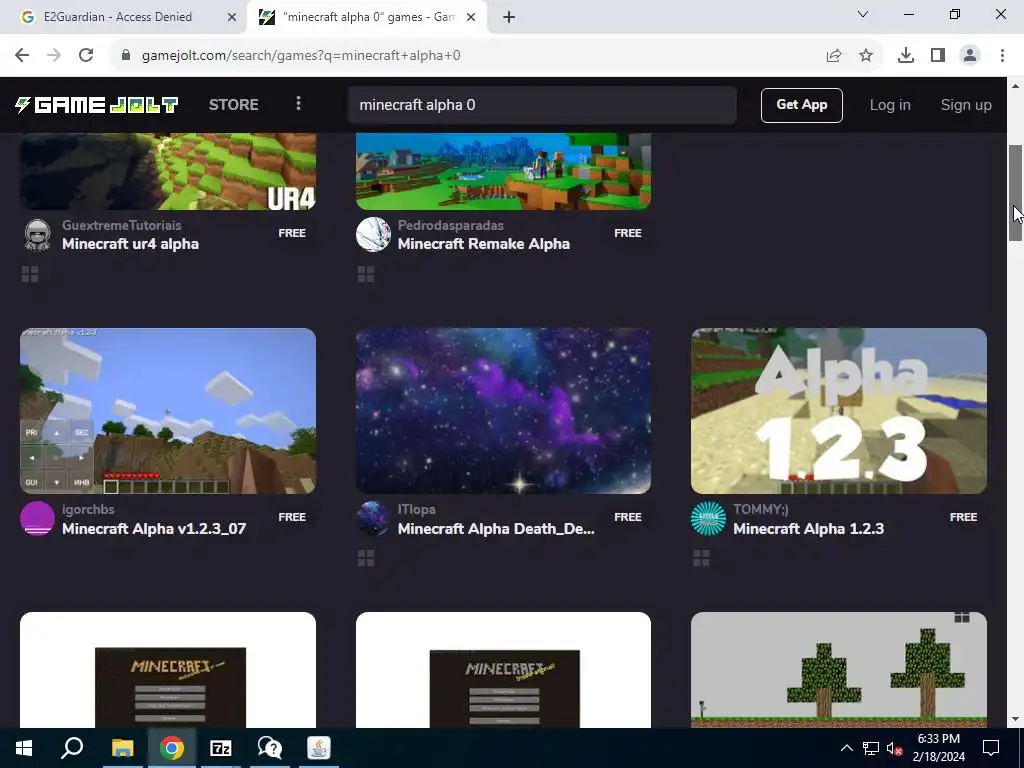Click the Get App button
Screen dimensions: 1024x768
pyautogui.click(x=801, y=105)
